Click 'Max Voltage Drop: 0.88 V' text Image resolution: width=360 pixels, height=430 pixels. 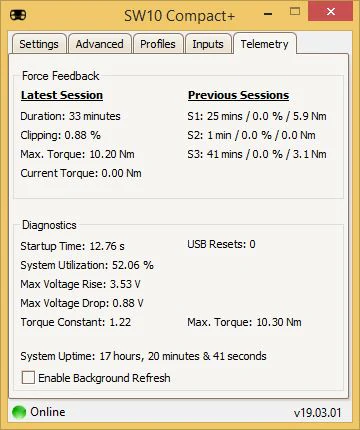pos(82,303)
